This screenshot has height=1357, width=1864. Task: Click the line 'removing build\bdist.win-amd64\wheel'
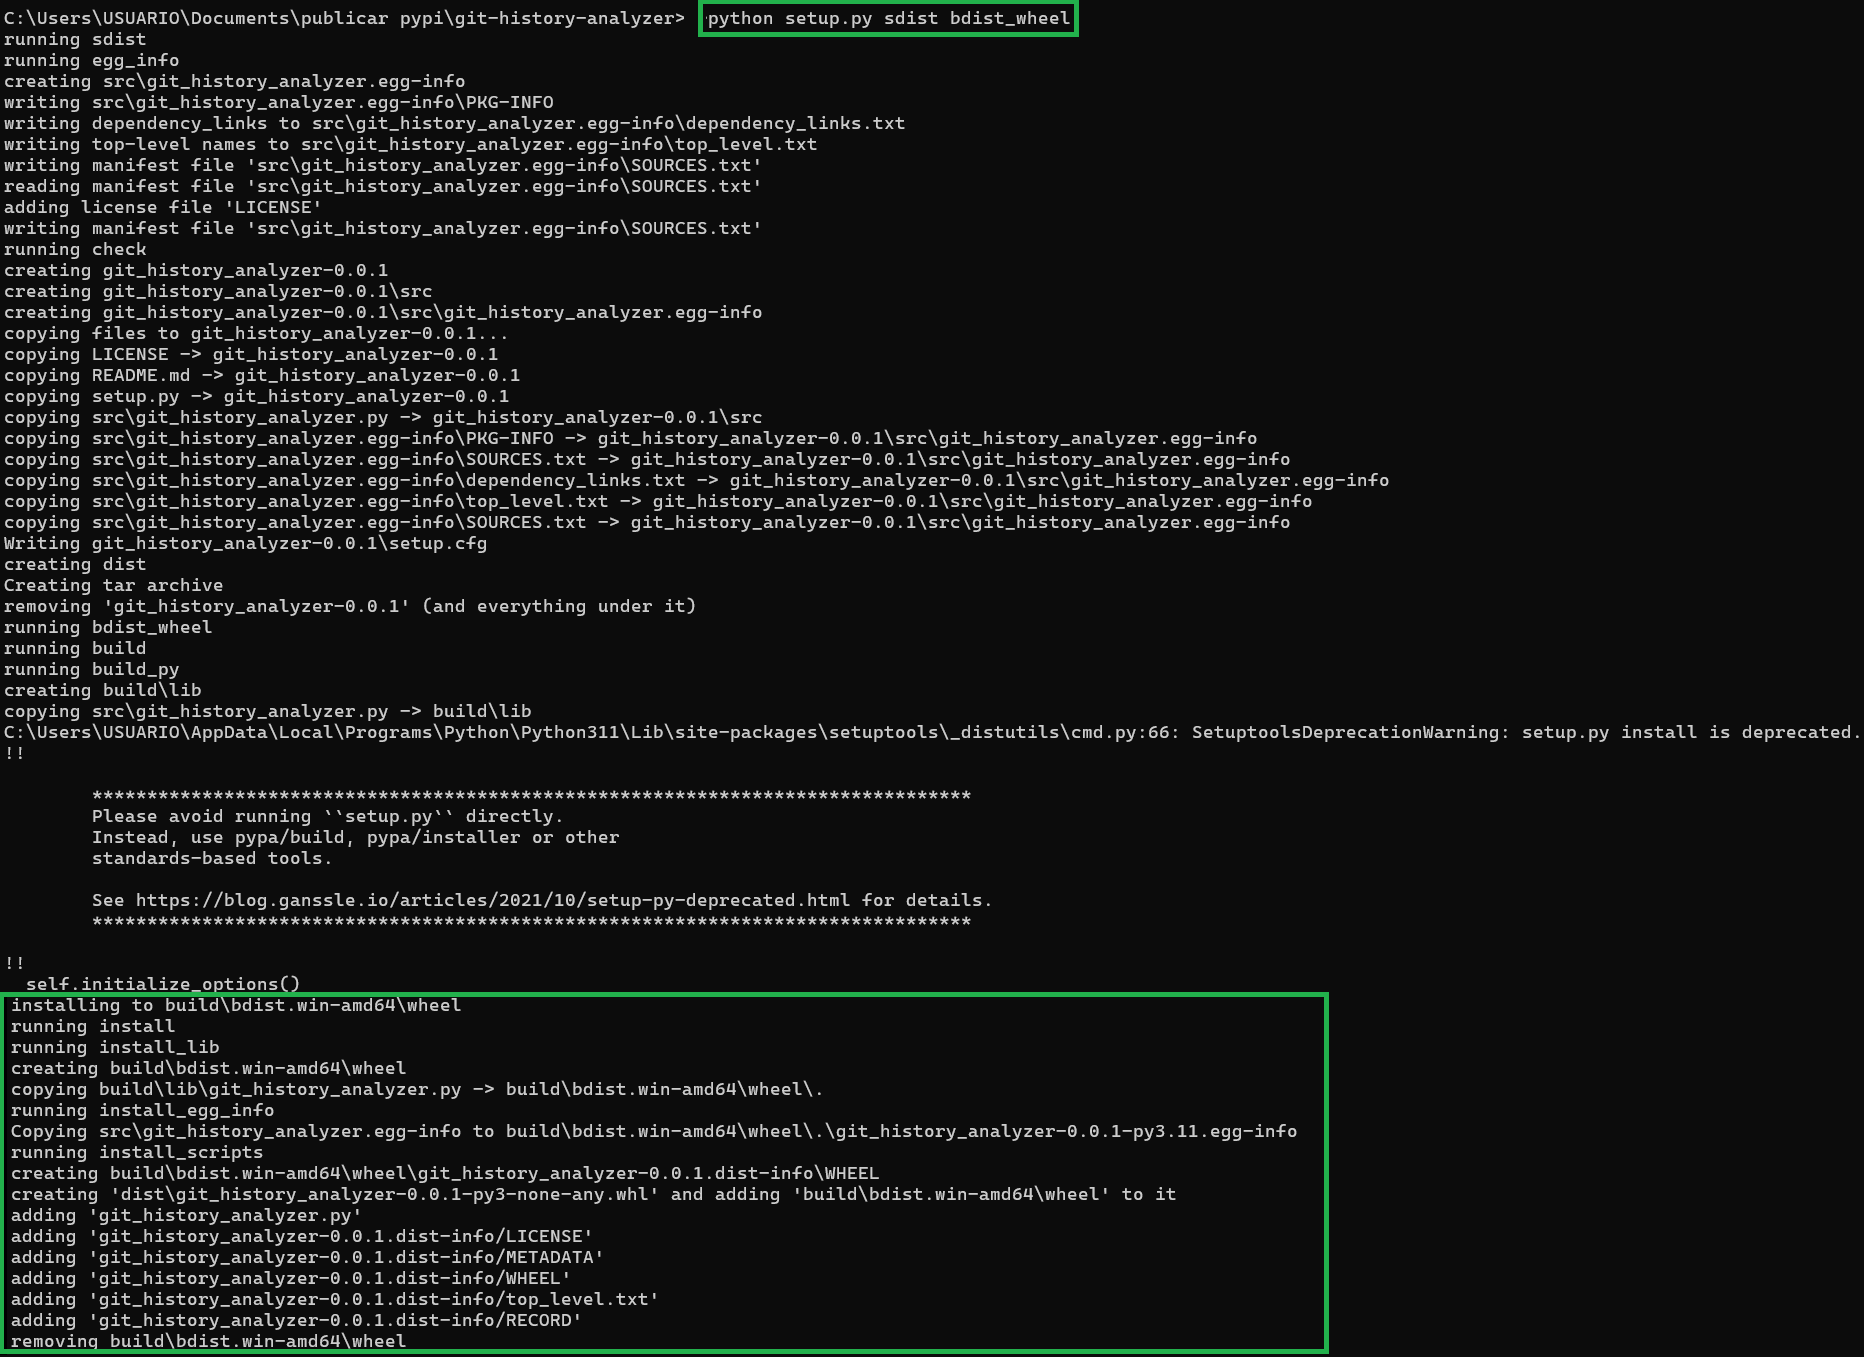(x=209, y=1341)
